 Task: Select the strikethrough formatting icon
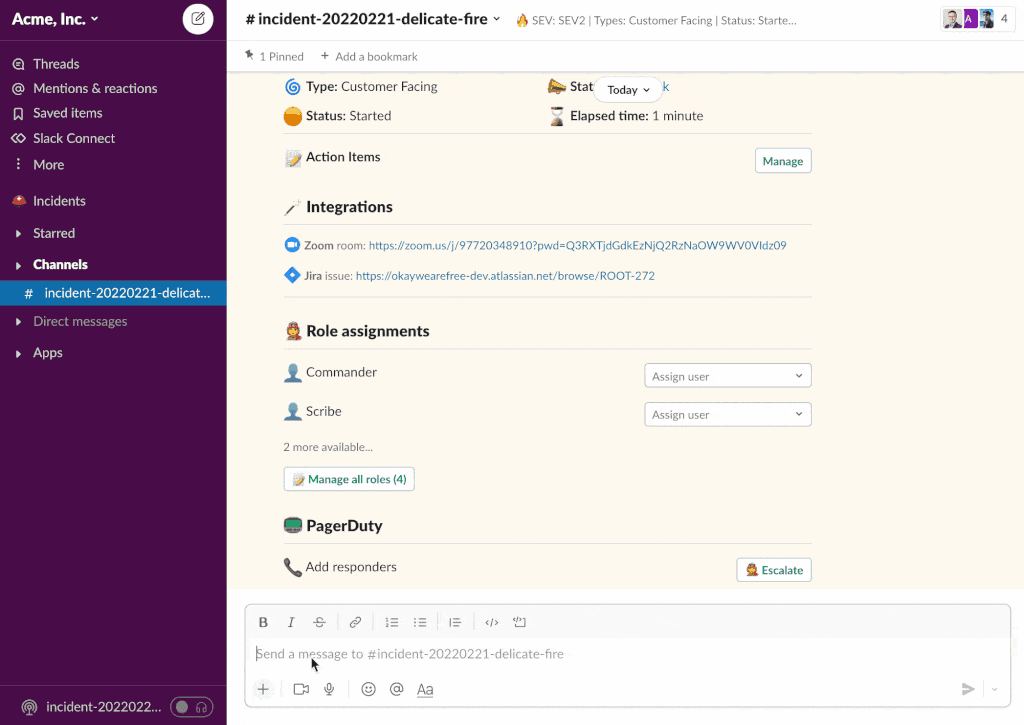coord(319,621)
